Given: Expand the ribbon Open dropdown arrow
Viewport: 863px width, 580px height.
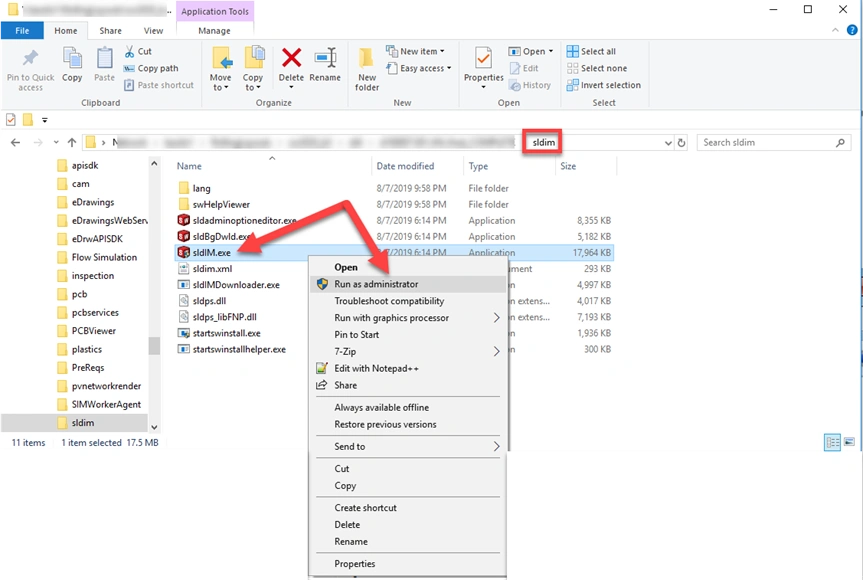Looking at the screenshot, I should point(551,51).
